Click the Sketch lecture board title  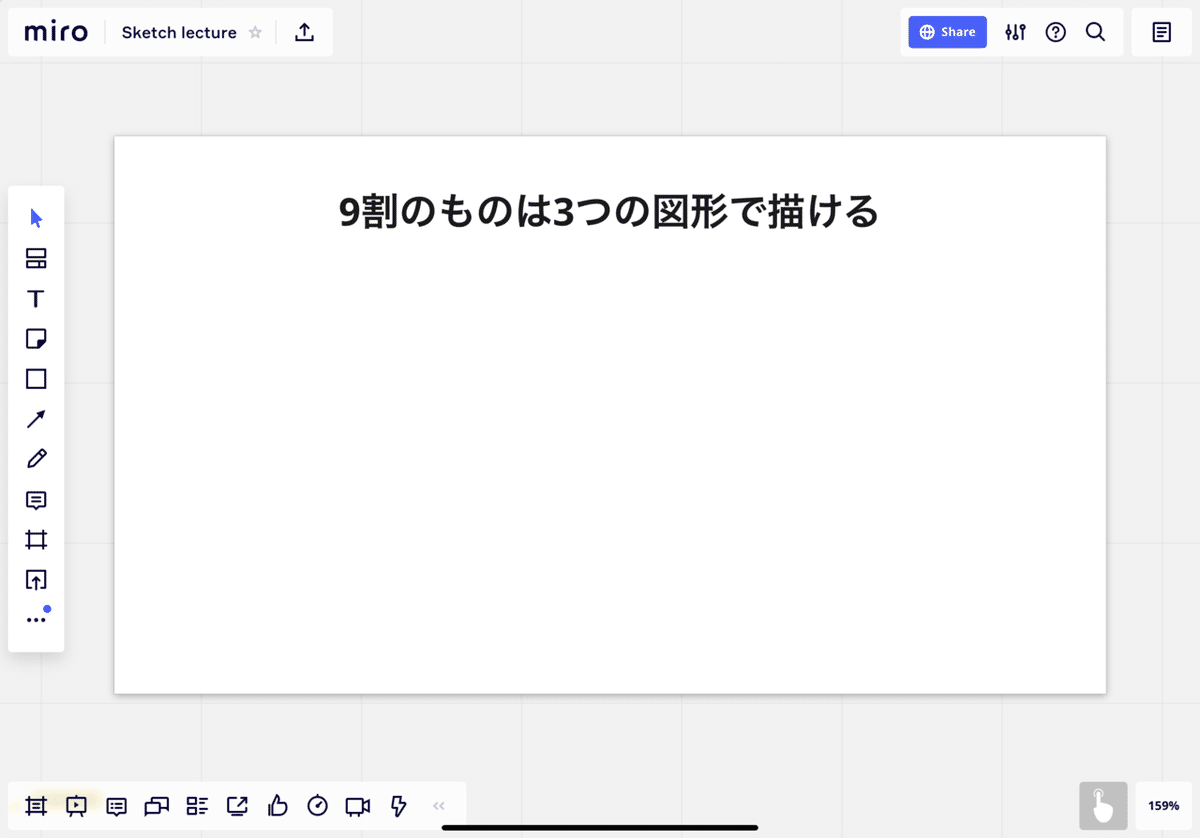tap(178, 32)
